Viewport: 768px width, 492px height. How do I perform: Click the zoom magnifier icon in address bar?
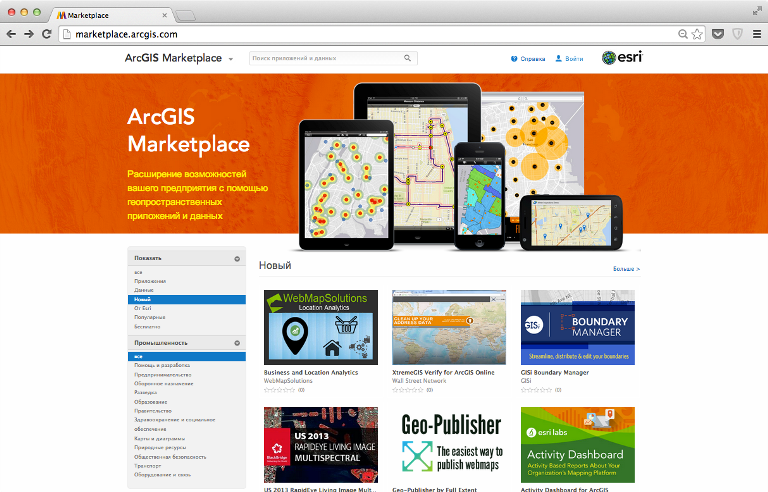tap(682, 34)
